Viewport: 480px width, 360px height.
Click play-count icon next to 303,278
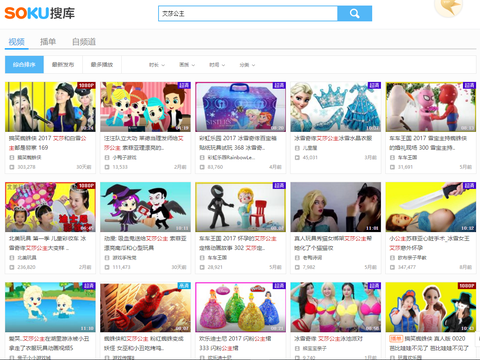12,167
